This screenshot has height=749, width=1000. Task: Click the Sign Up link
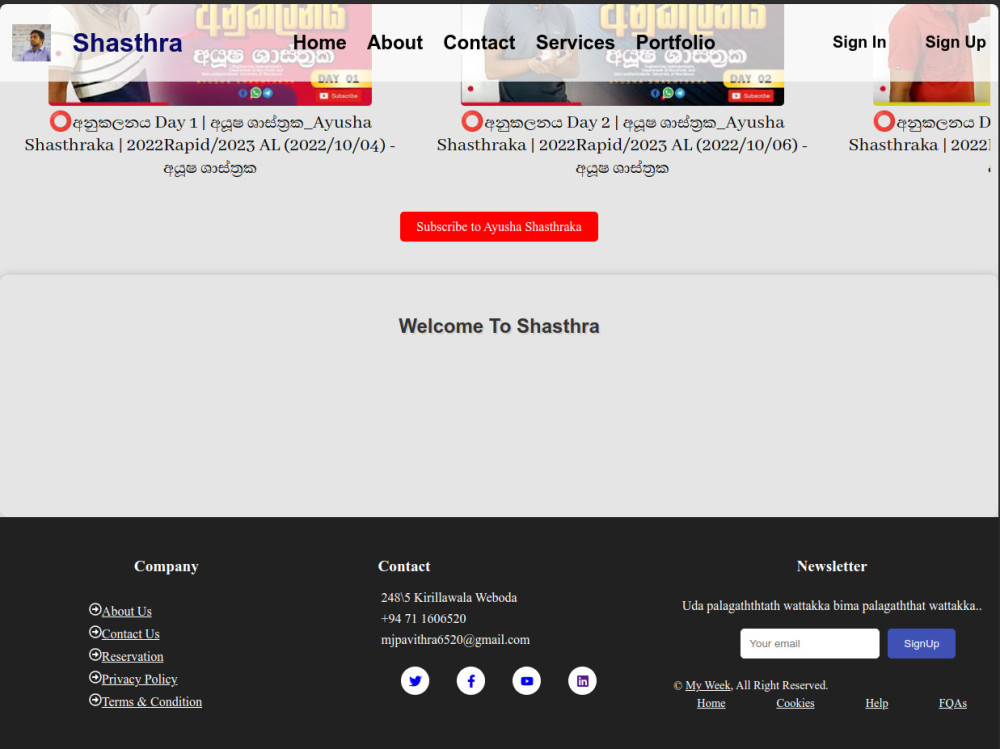tap(955, 42)
